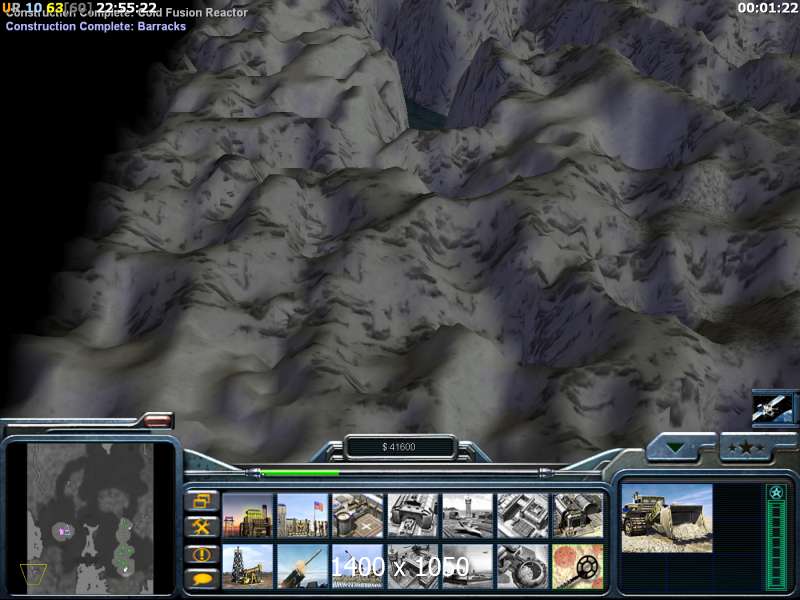This screenshot has width=800, height=600.
Task: Select the Patriot Missile System build icon
Action: pyautogui.click(x=302, y=566)
